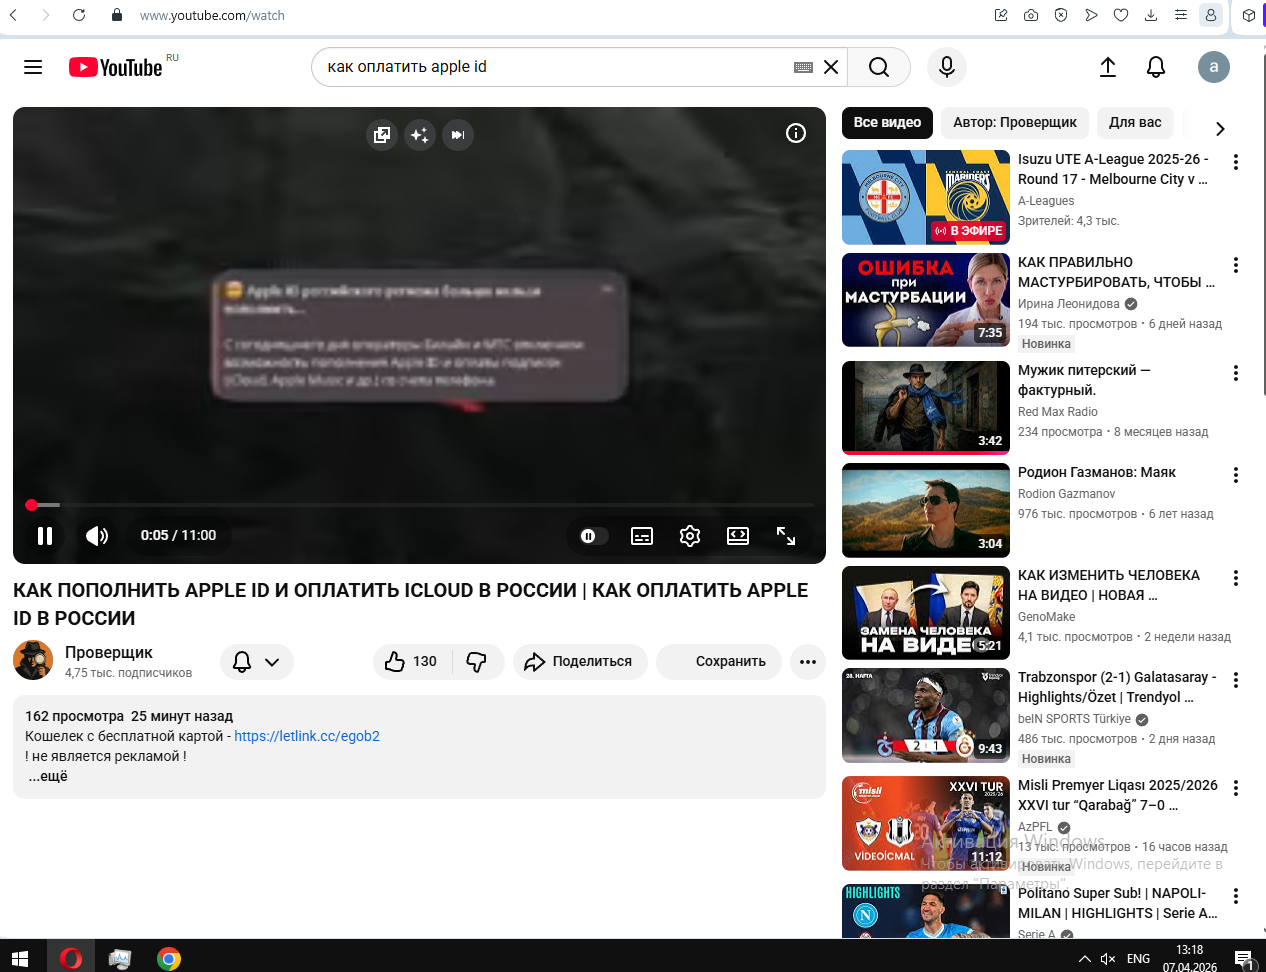Screen dimensions: 1266x972
Task: Expand subscription notification bell dropdown
Action: (256, 662)
